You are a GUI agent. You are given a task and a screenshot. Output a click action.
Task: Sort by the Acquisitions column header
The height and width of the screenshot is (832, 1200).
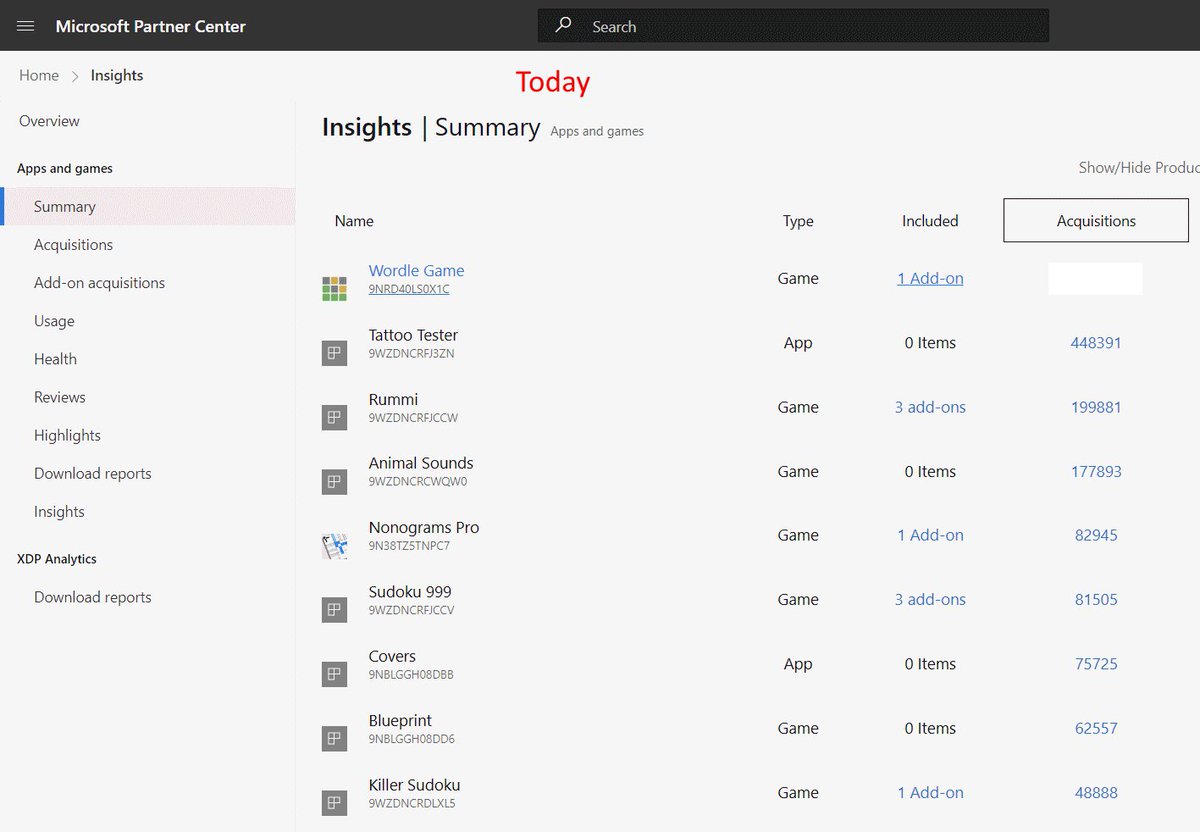[x=1096, y=220]
